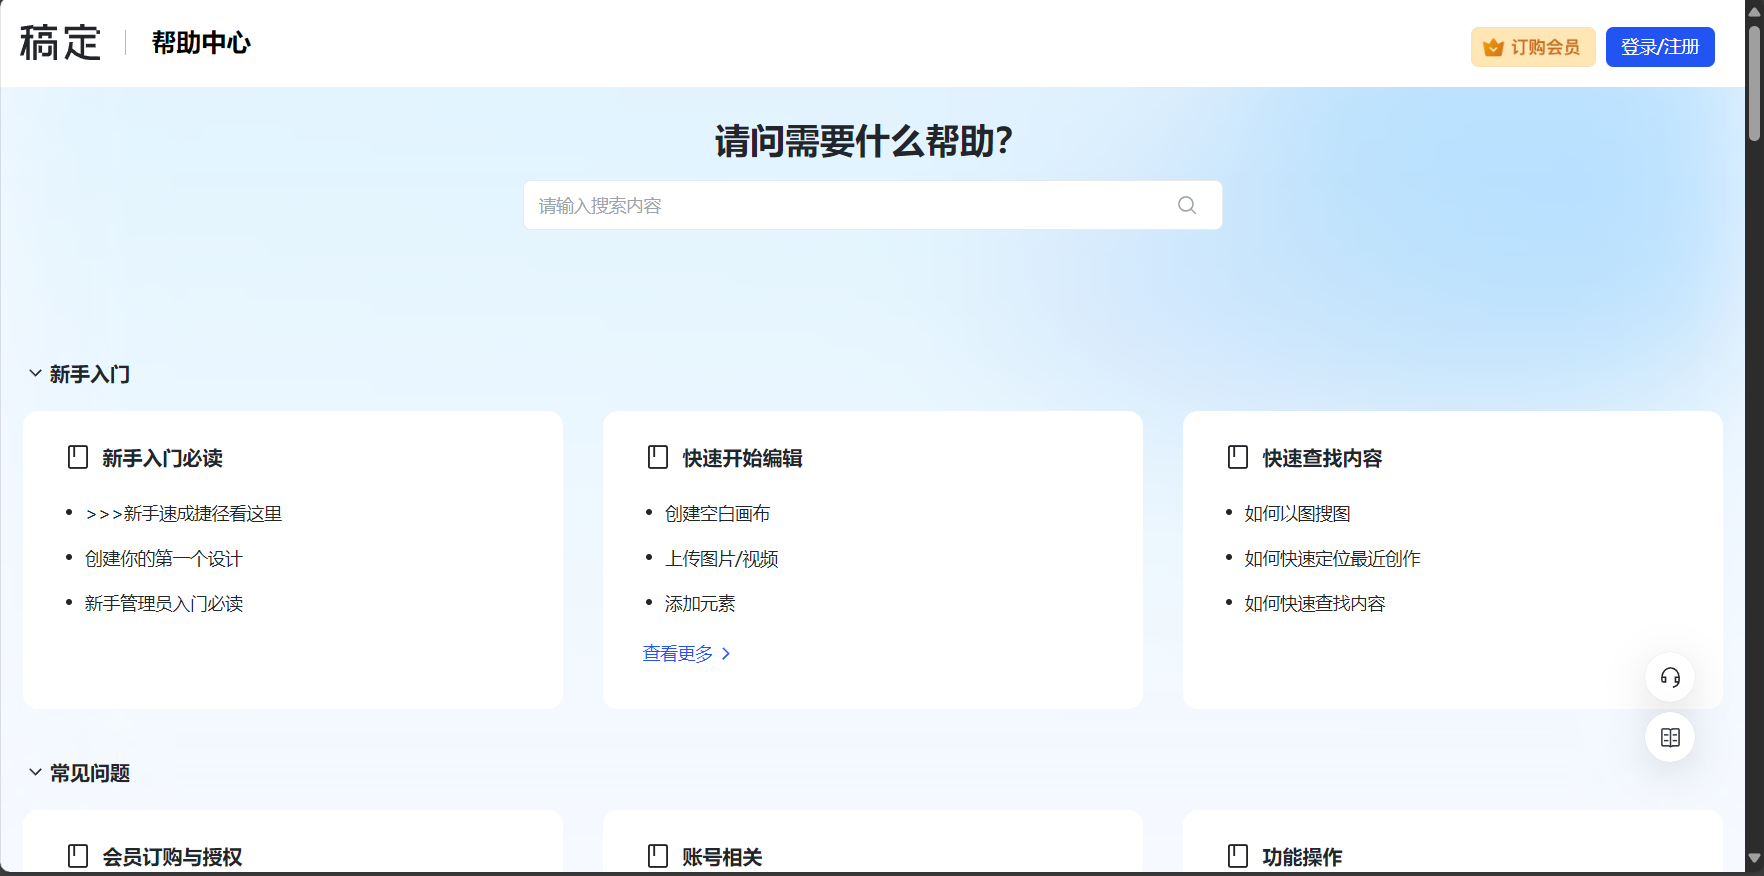1764x876 pixels.
Task: Click the magnifier search icon
Action: click(x=1187, y=205)
